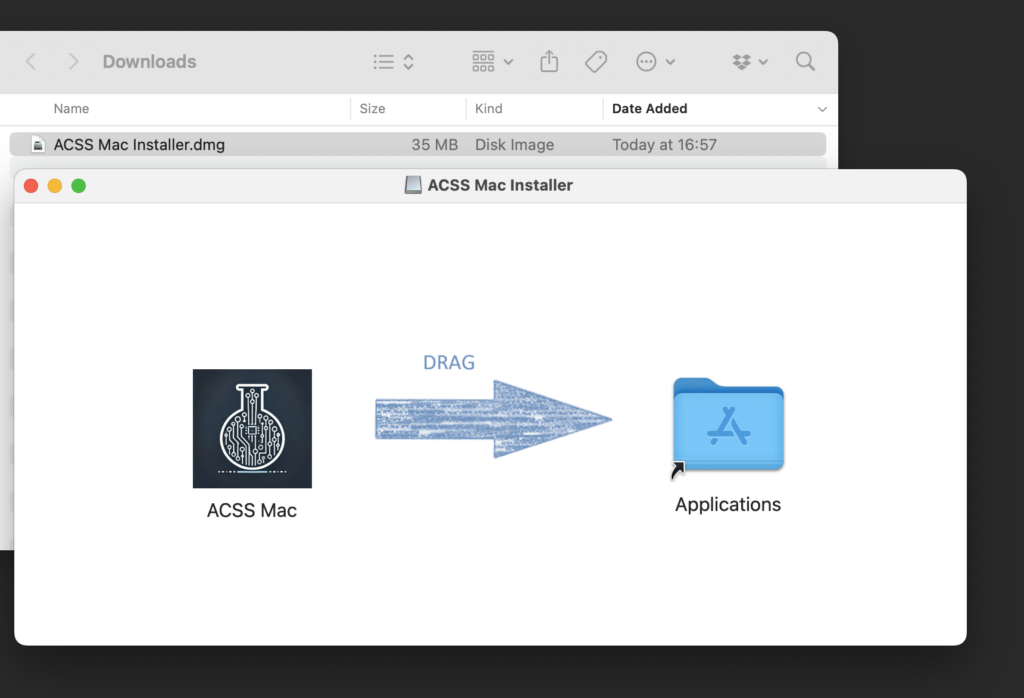This screenshot has height=698, width=1024.
Task: Click the Today at 16:57 date cell
Action: pos(664,144)
